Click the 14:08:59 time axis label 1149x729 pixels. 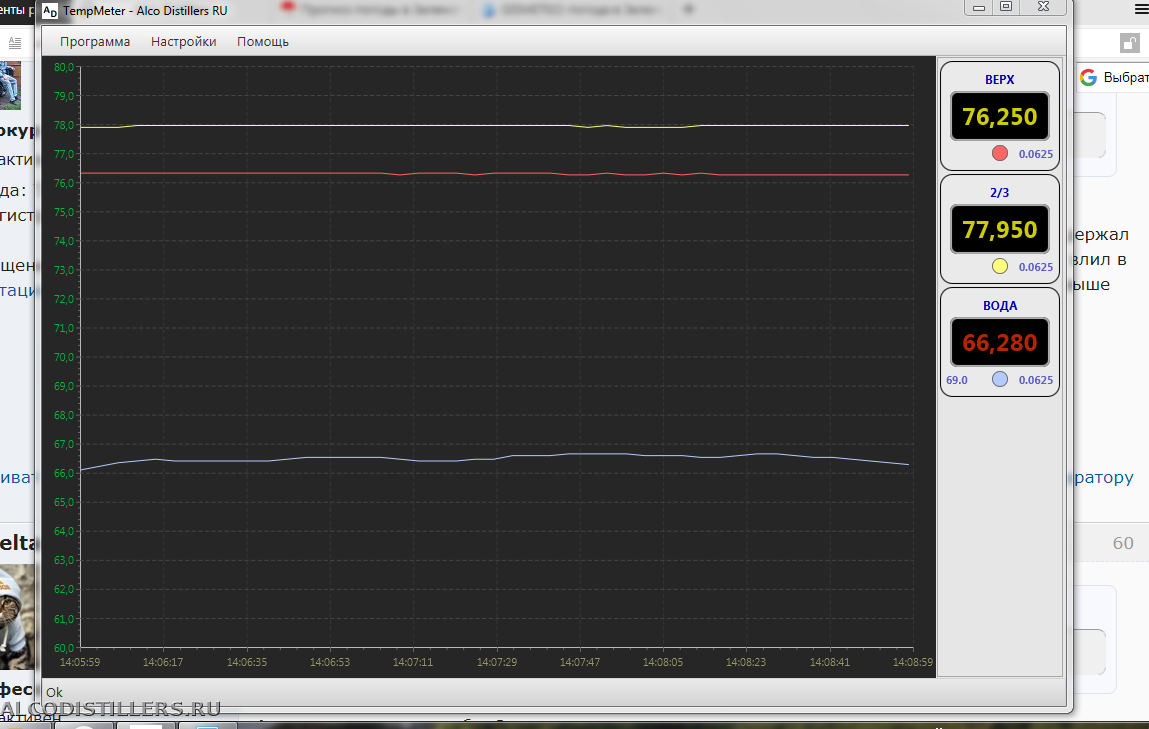click(x=913, y=662)
